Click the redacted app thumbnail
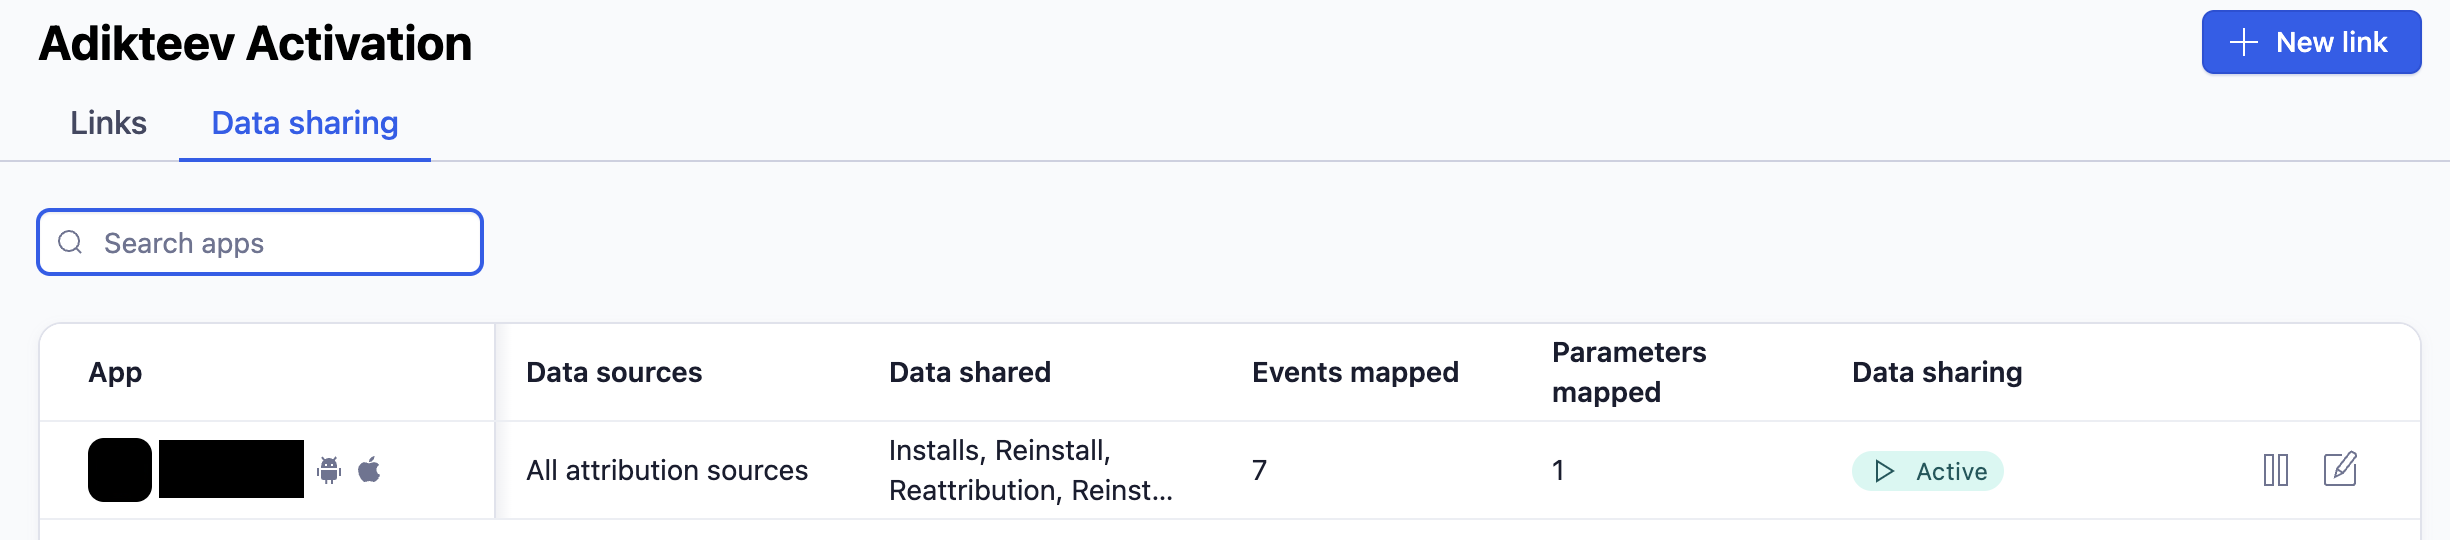 coord(120,470)
